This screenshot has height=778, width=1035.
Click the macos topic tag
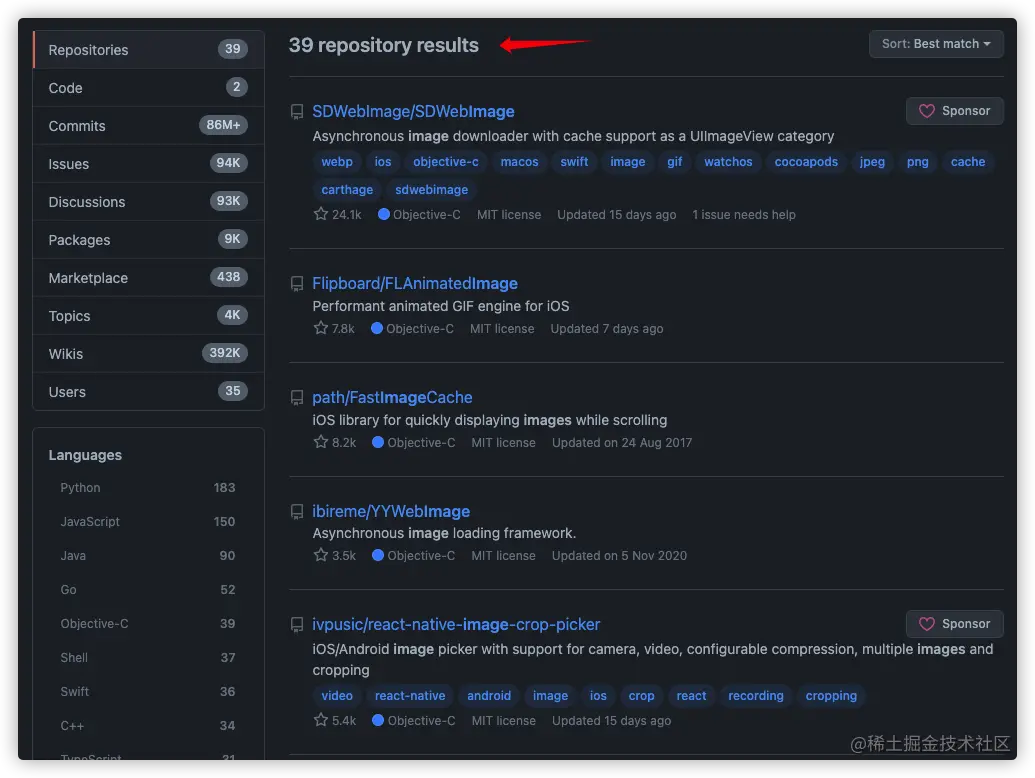pos(519,162)
